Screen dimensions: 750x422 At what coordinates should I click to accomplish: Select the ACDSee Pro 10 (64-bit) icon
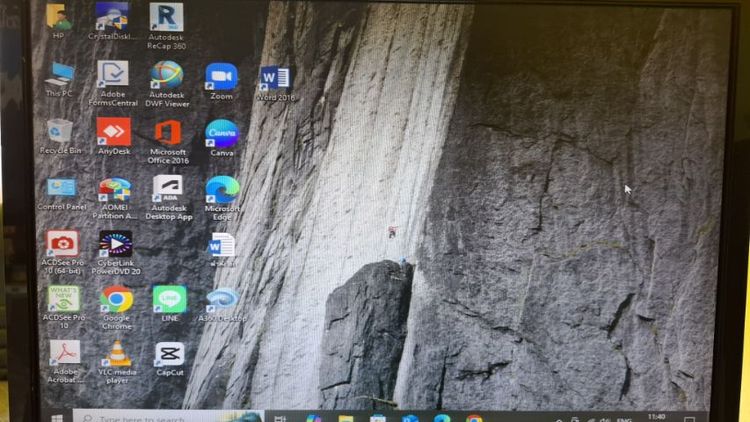click(63, 252)
